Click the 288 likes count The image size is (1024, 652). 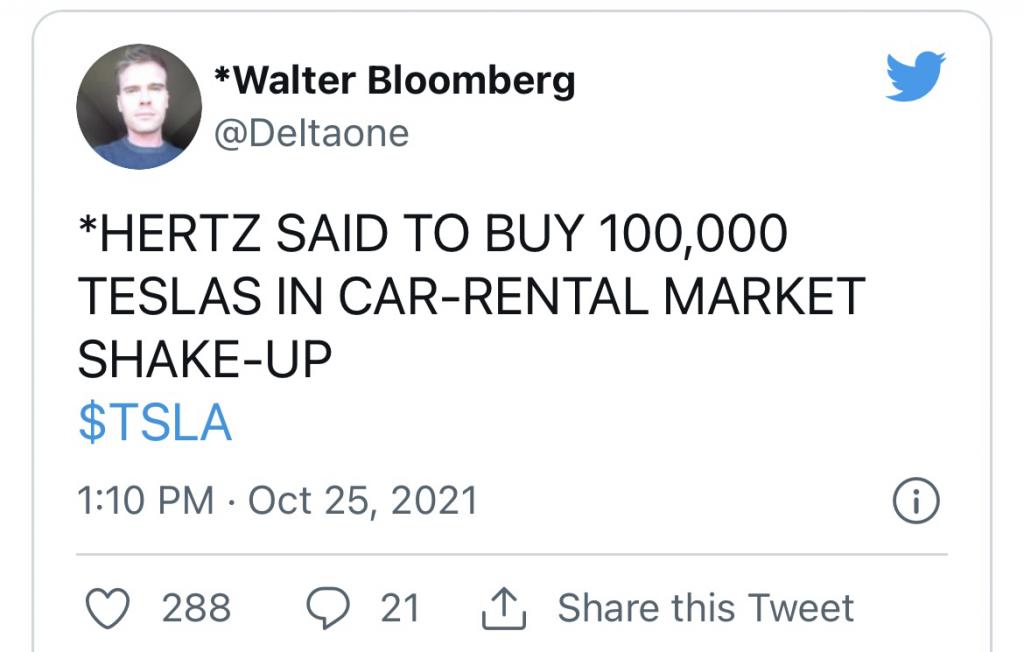click(x=196, y=608)
